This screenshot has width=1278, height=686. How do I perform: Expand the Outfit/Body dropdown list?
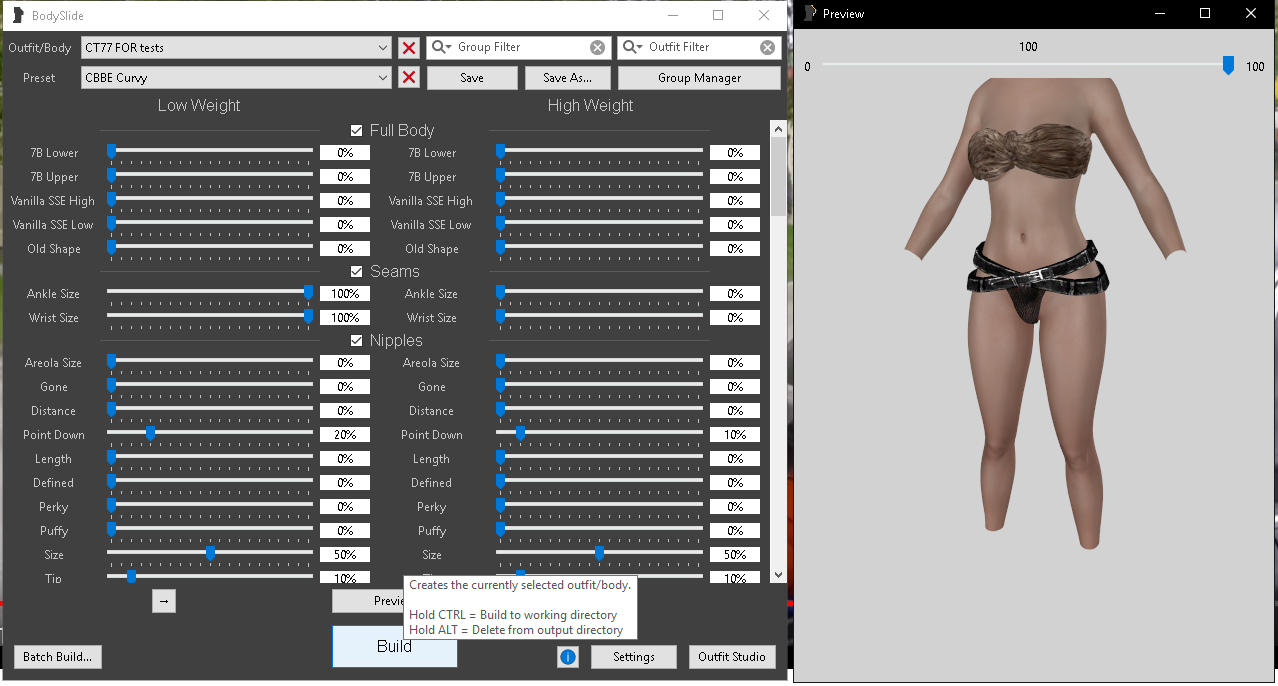pyautogui.click(x=384, y=48)
